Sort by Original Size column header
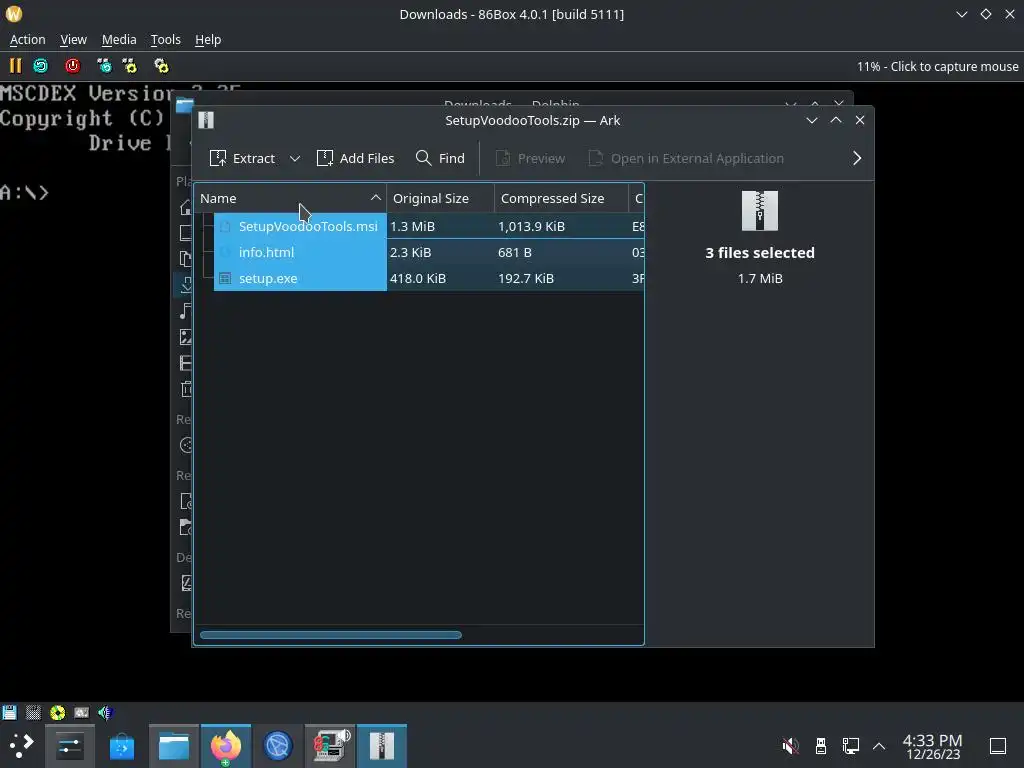Viewport: 1024px width, 768px height. 440,199
